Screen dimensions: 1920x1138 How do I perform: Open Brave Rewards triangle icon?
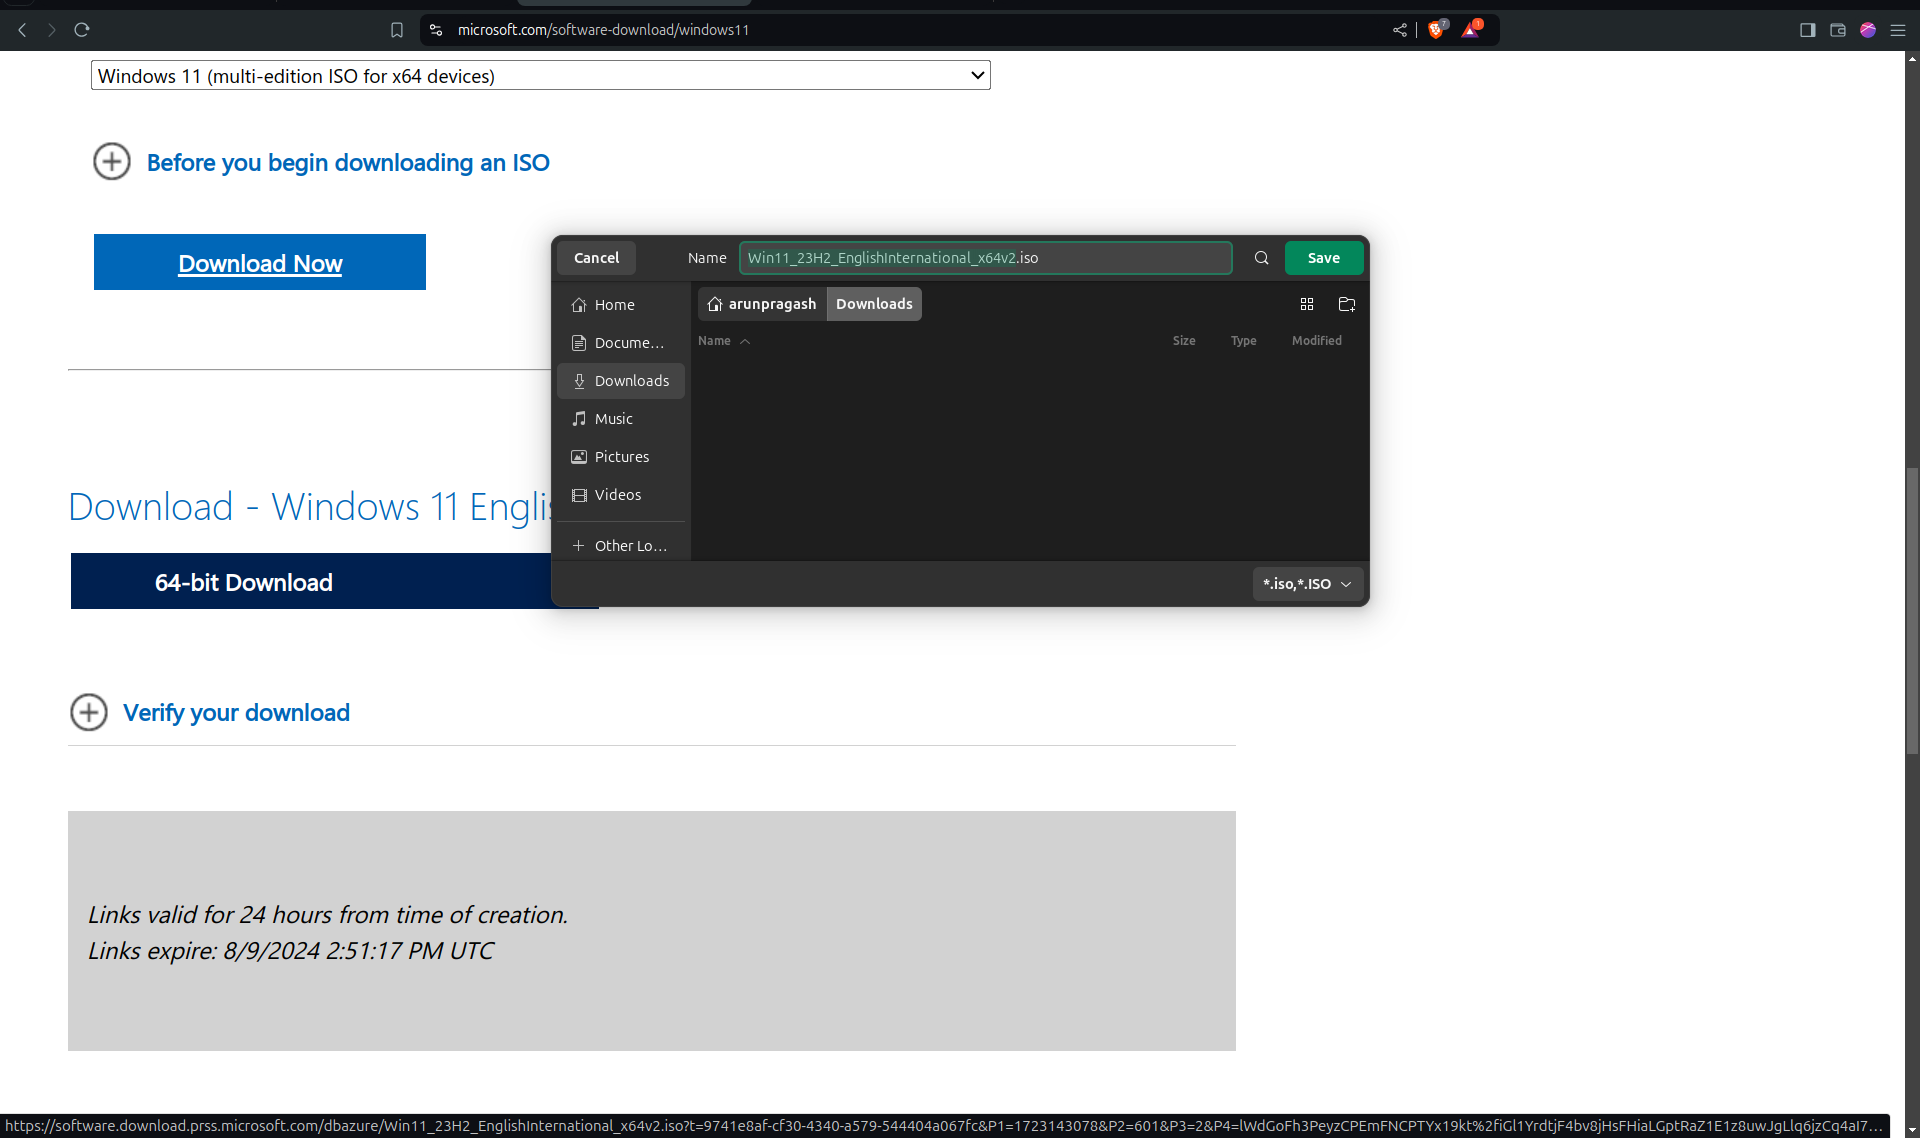[x=1471, y=29]
